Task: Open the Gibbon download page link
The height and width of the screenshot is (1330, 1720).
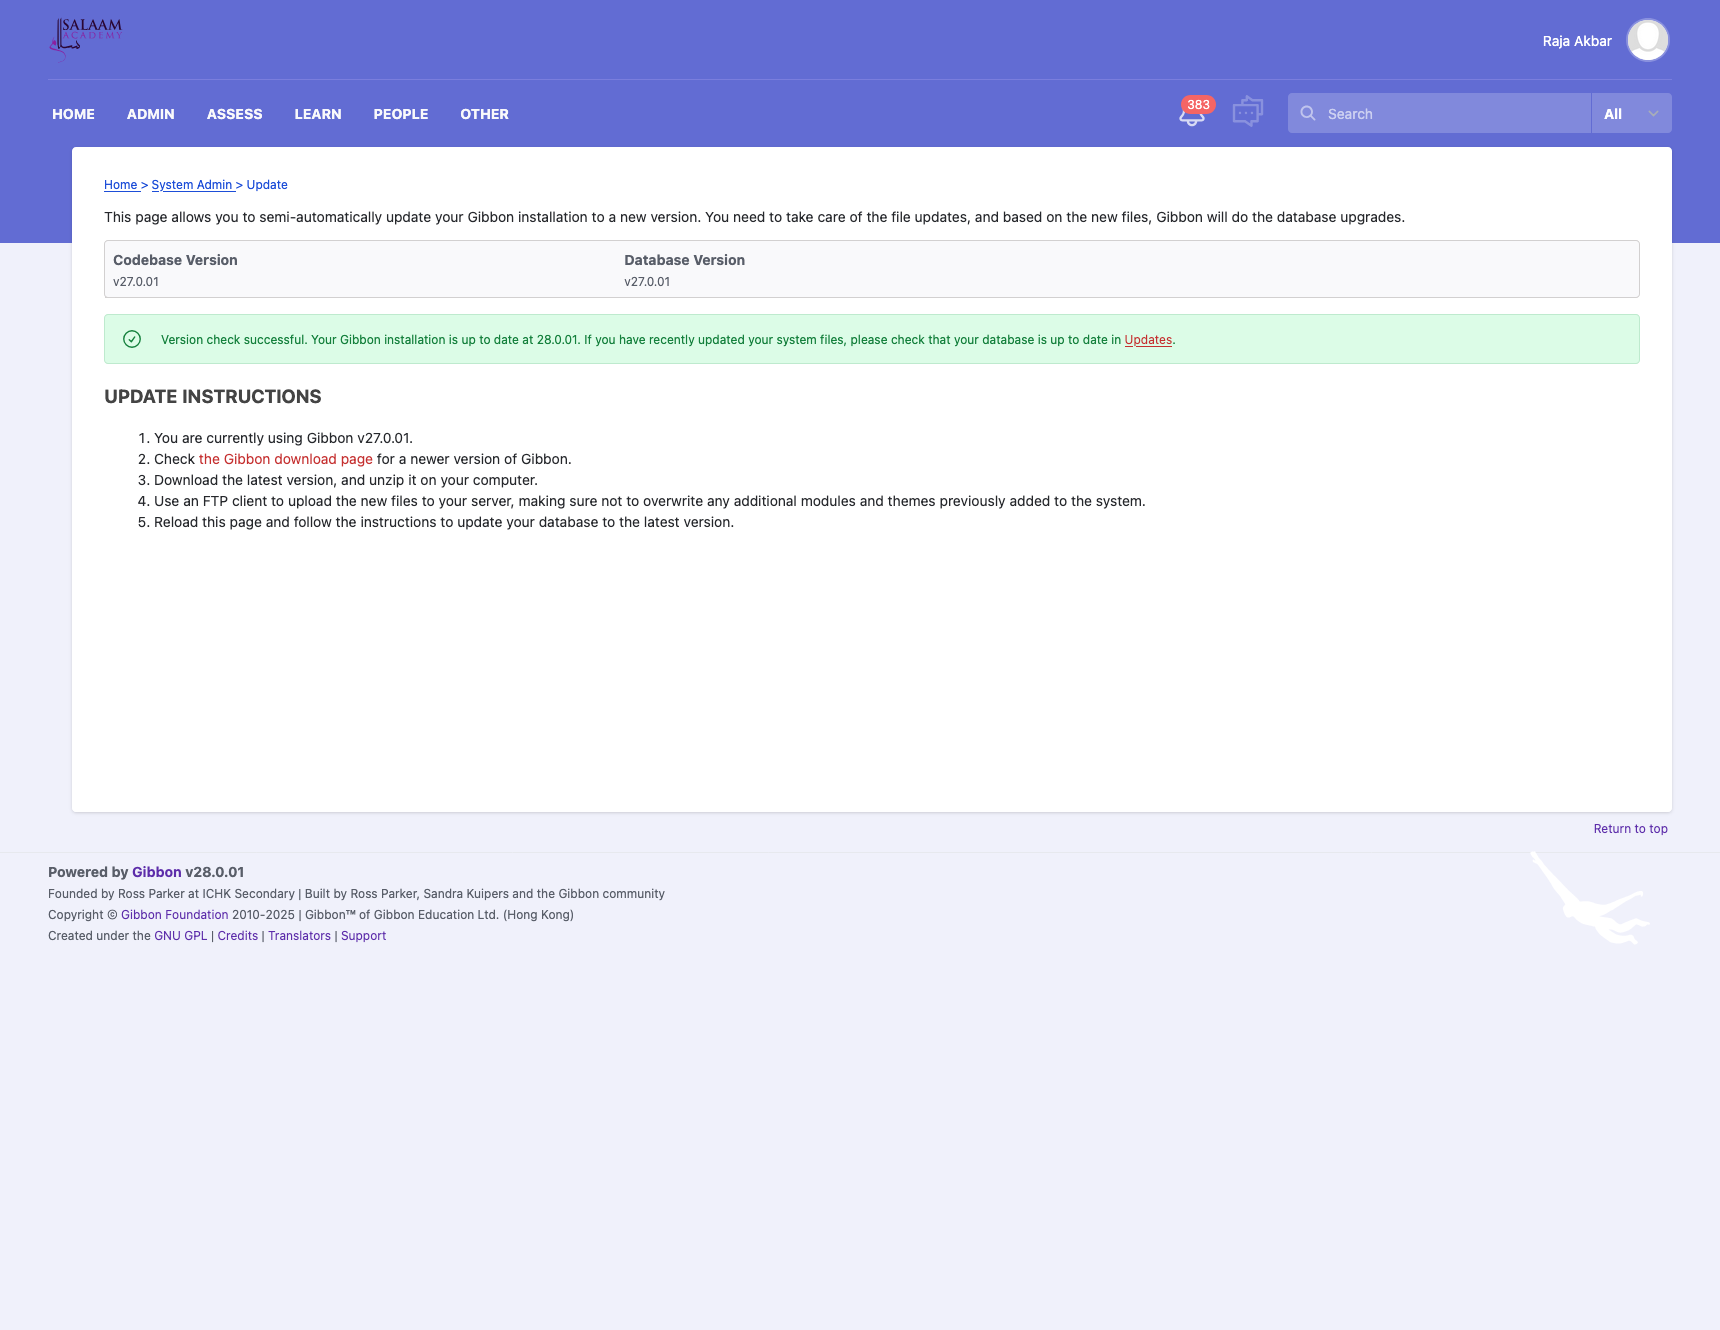Action: click(286, 459)
